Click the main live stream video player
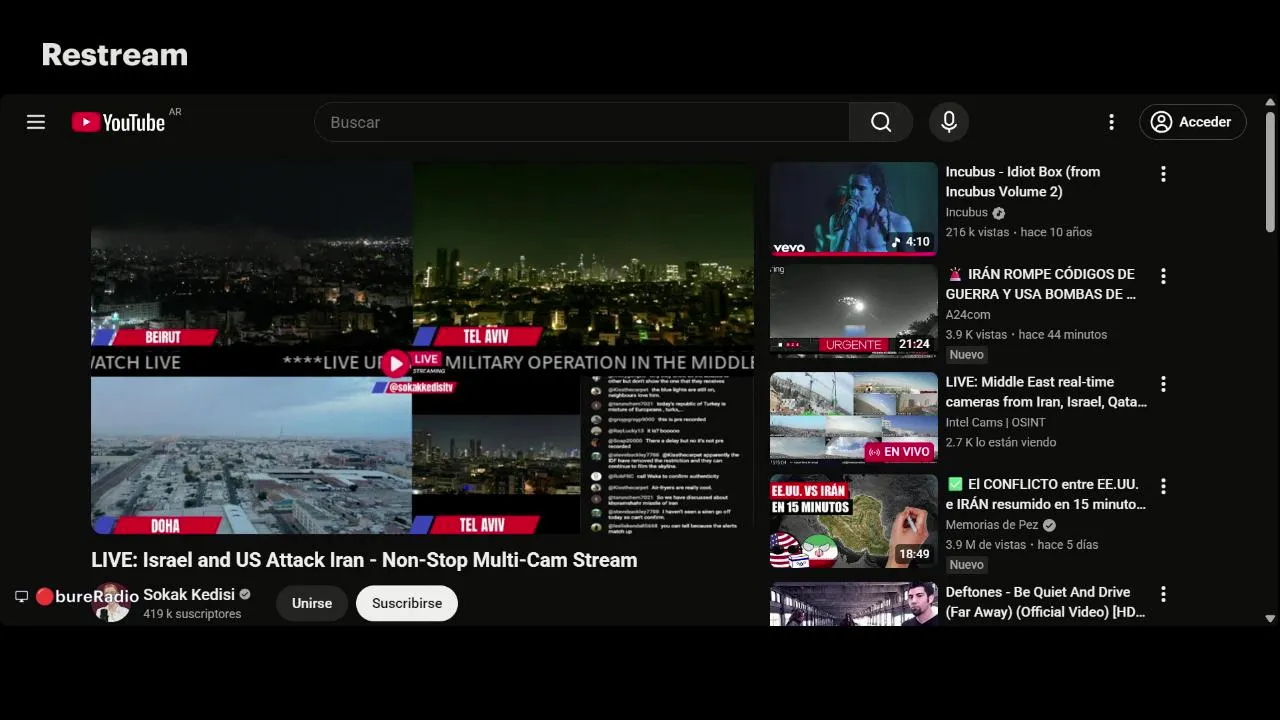Screen dimensions: 1280x720 (x=422, y=348)
